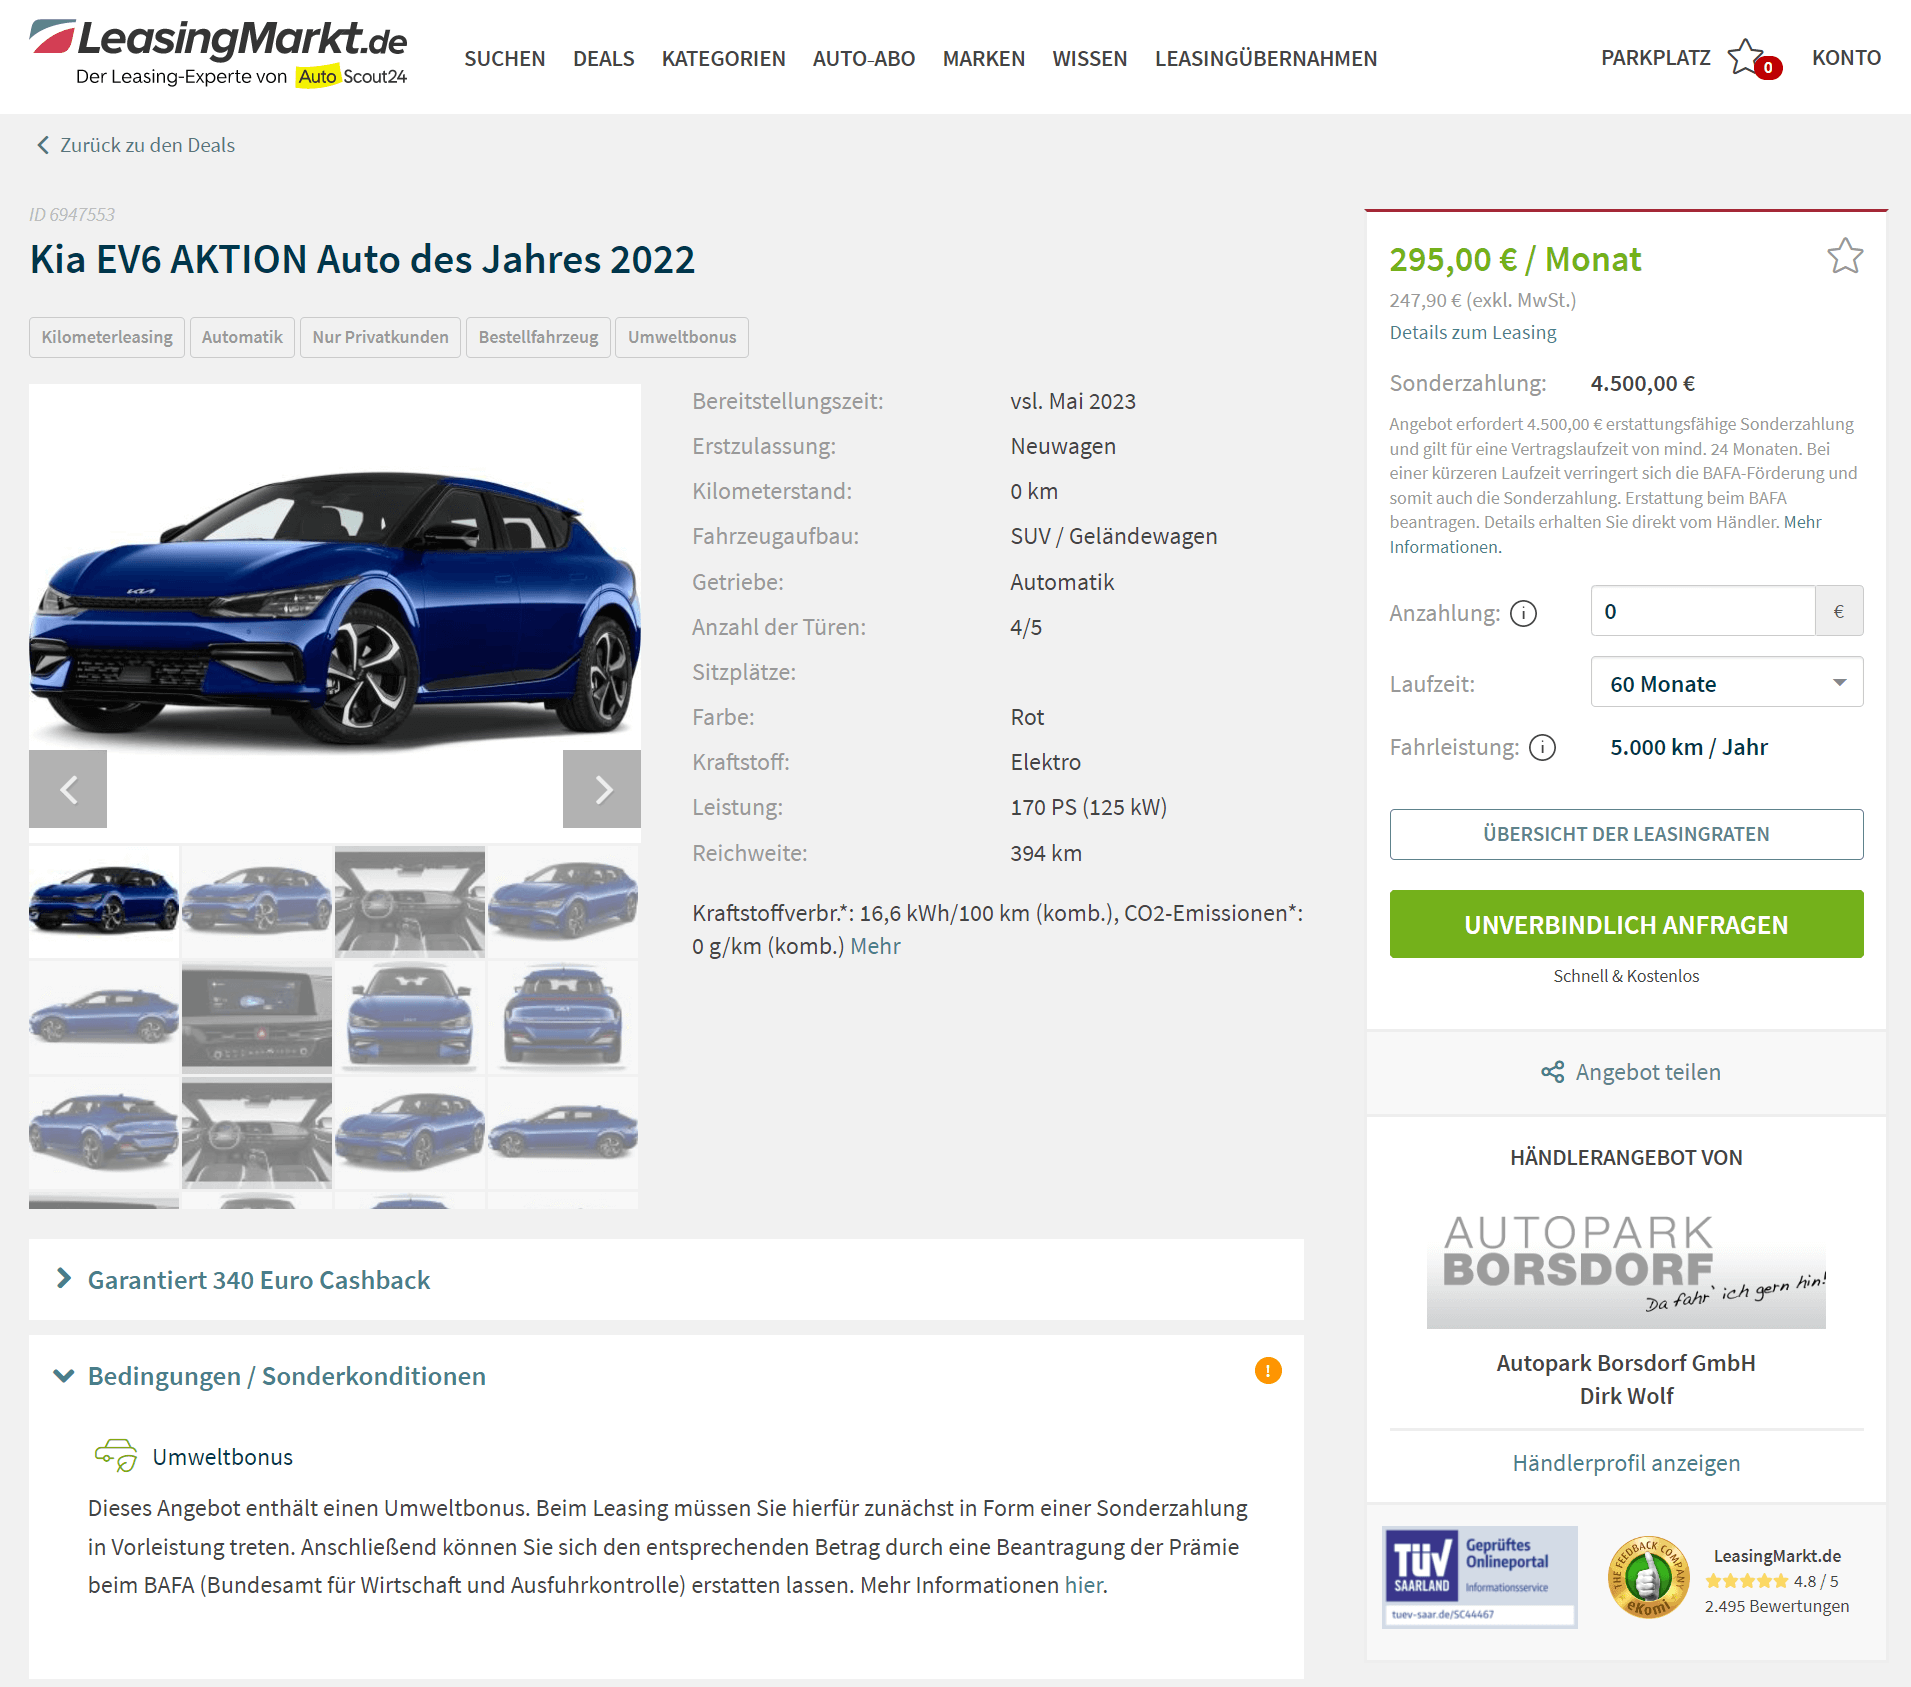Open the WISSEN menu
The width and height of the screenshot is (1911, 1687).
coord(1090,59)
